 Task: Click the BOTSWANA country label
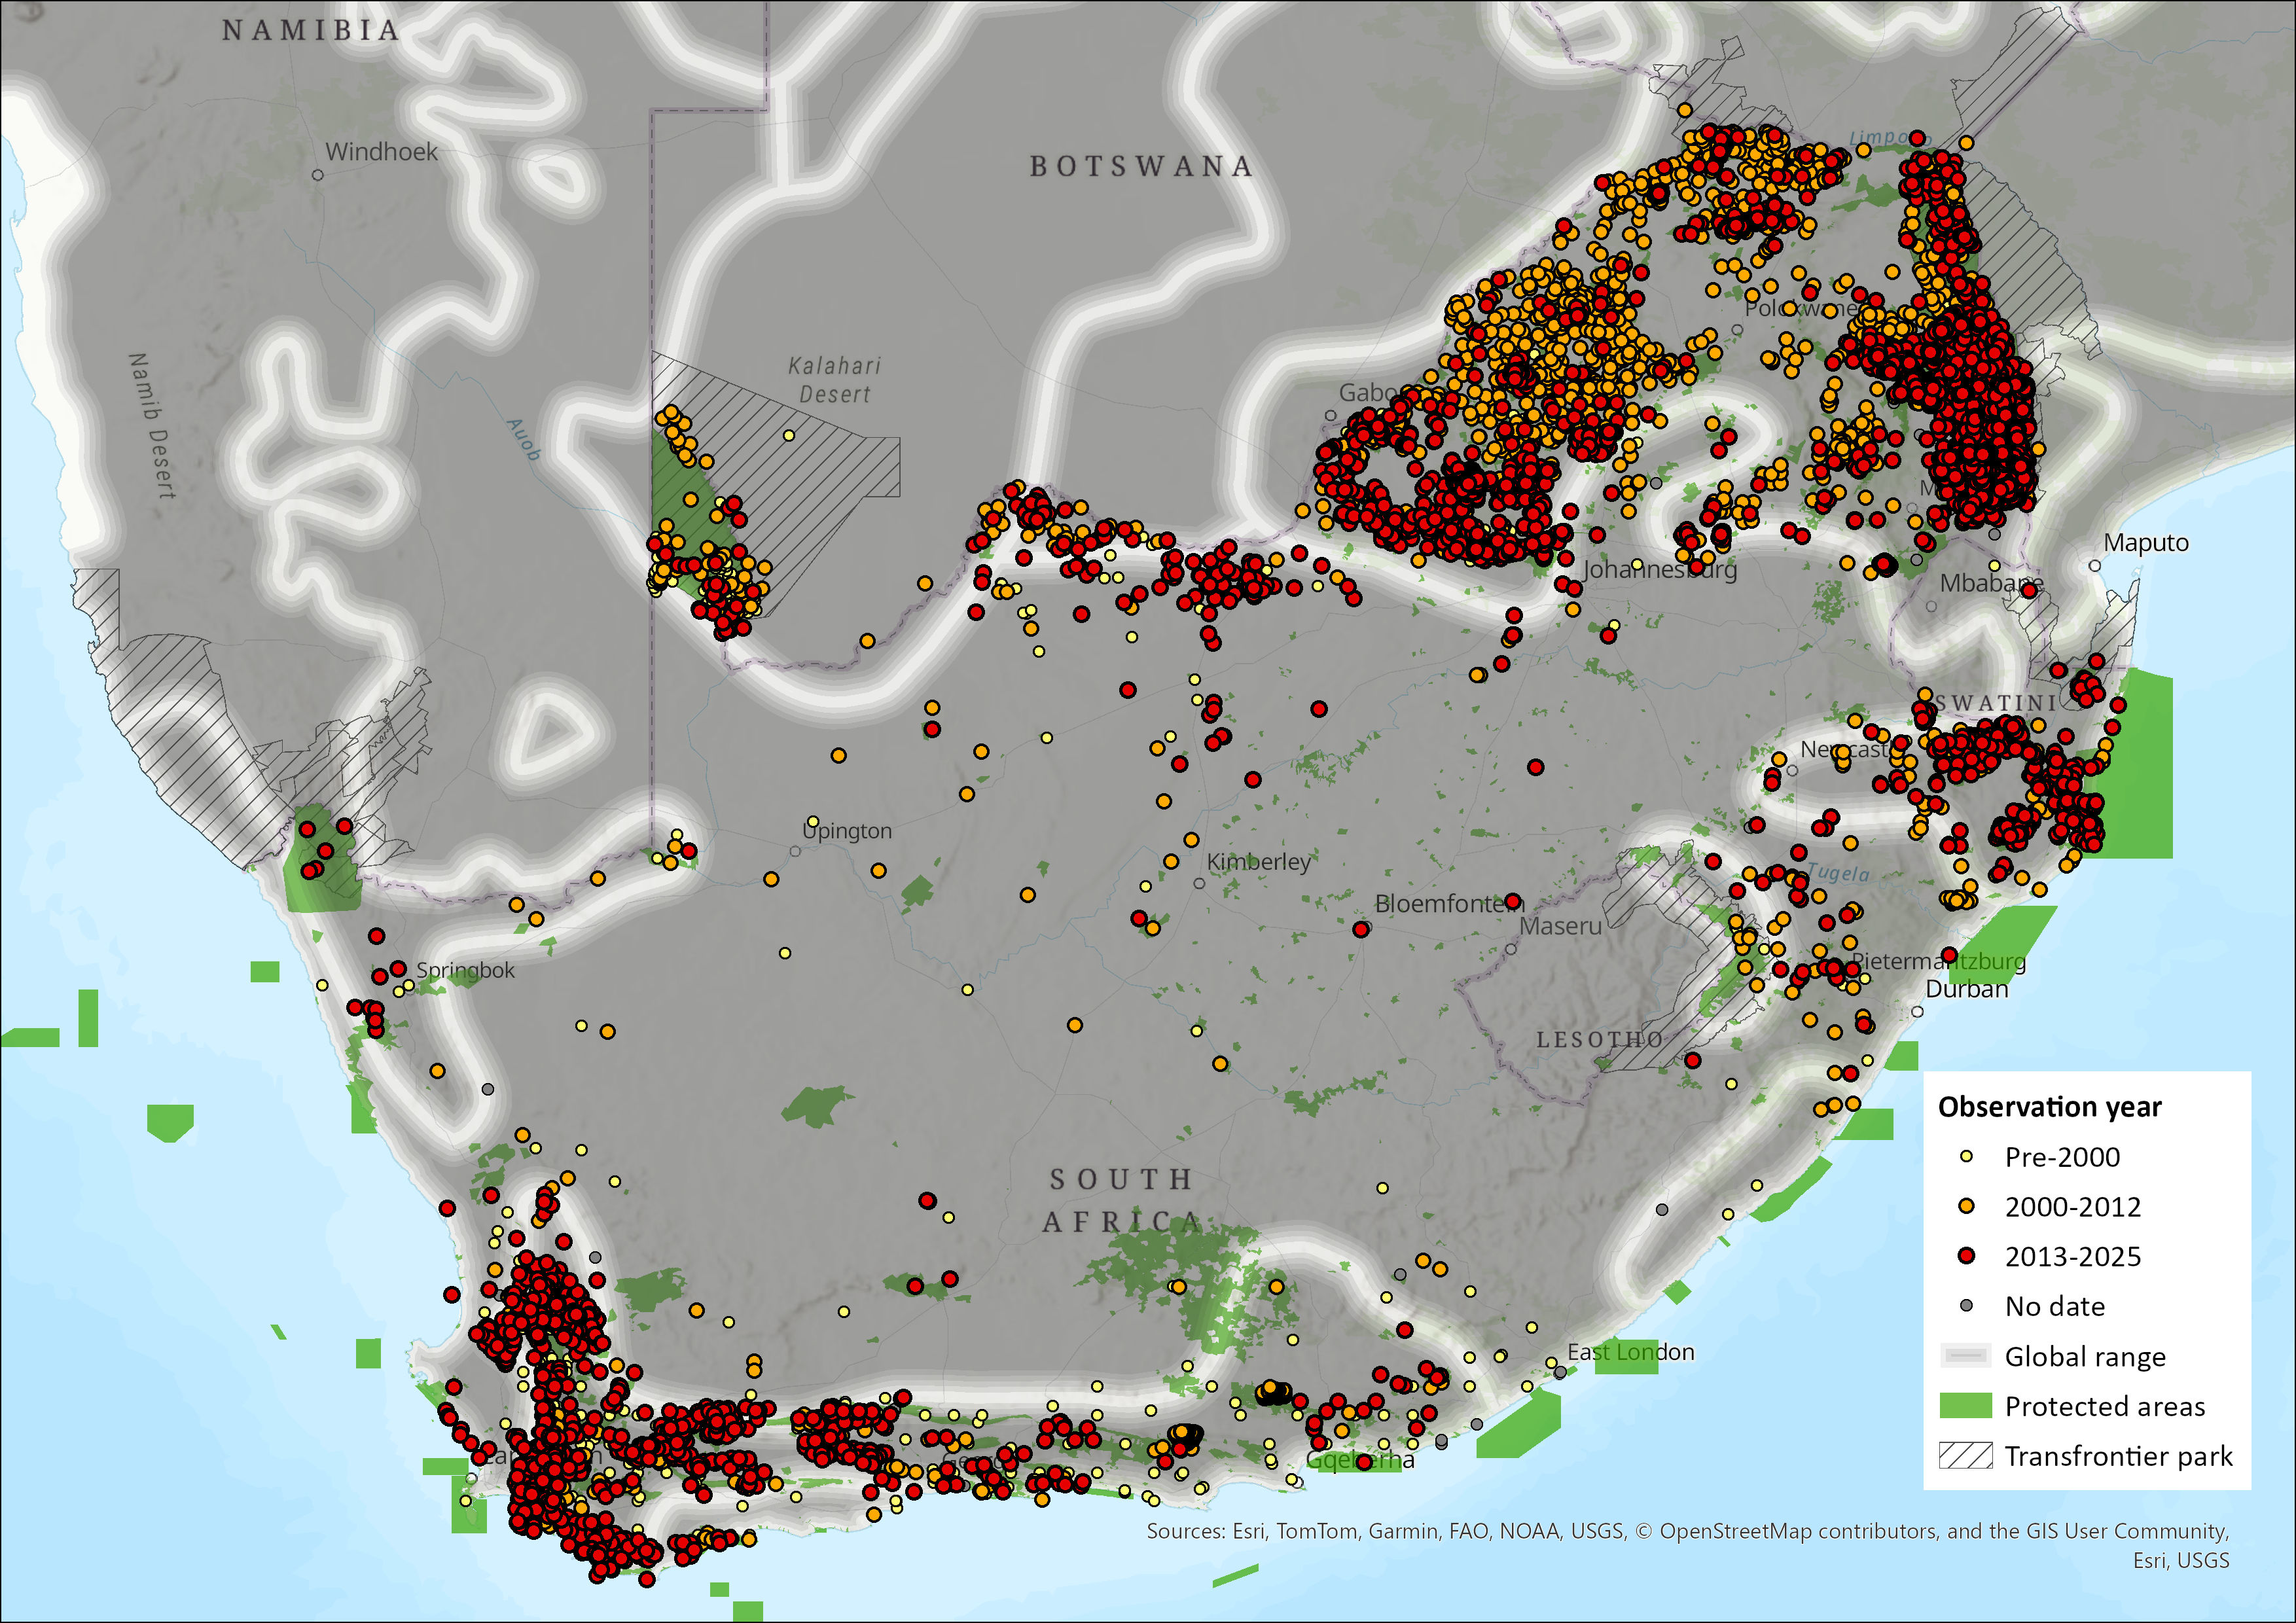click(x=1141, y=166)
